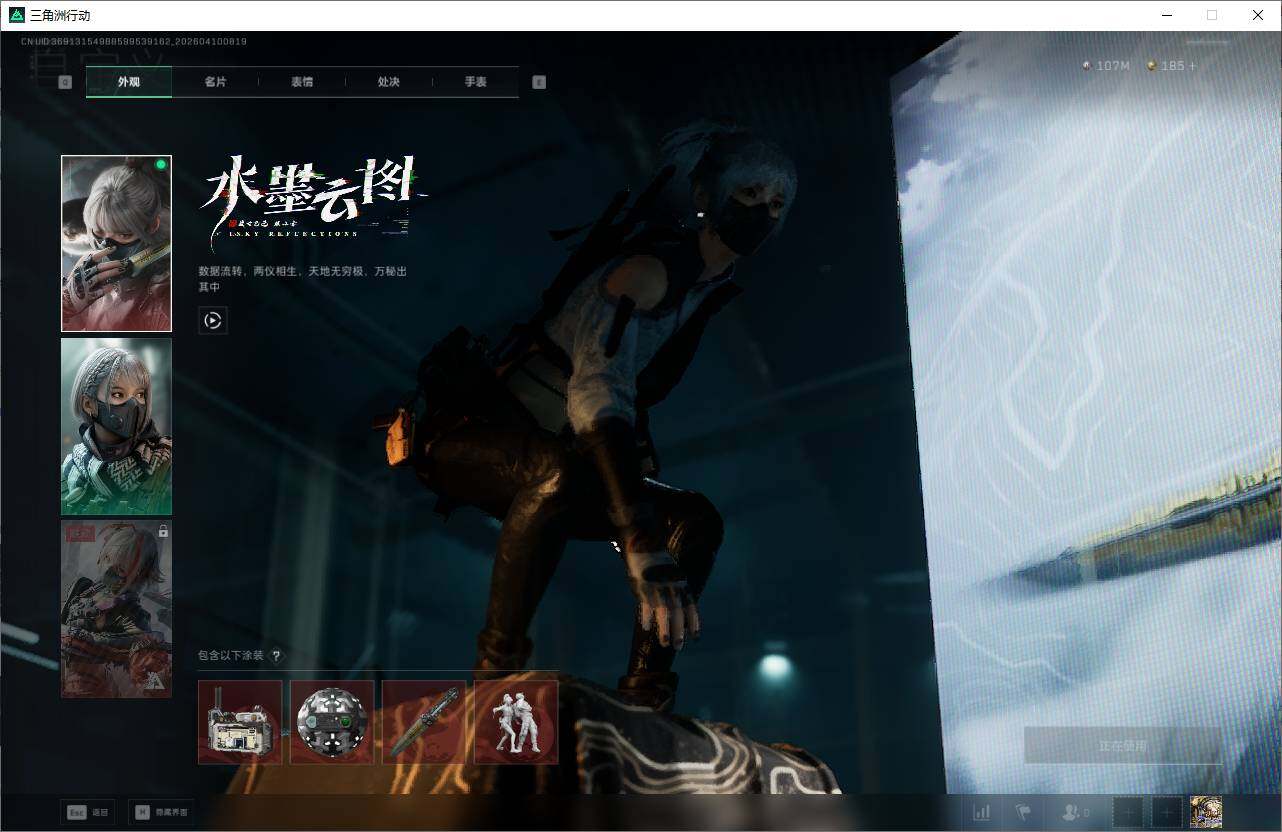Open the bar-chart statistics icon
This screenshot has width=1282, height=832.
(983, 812)
